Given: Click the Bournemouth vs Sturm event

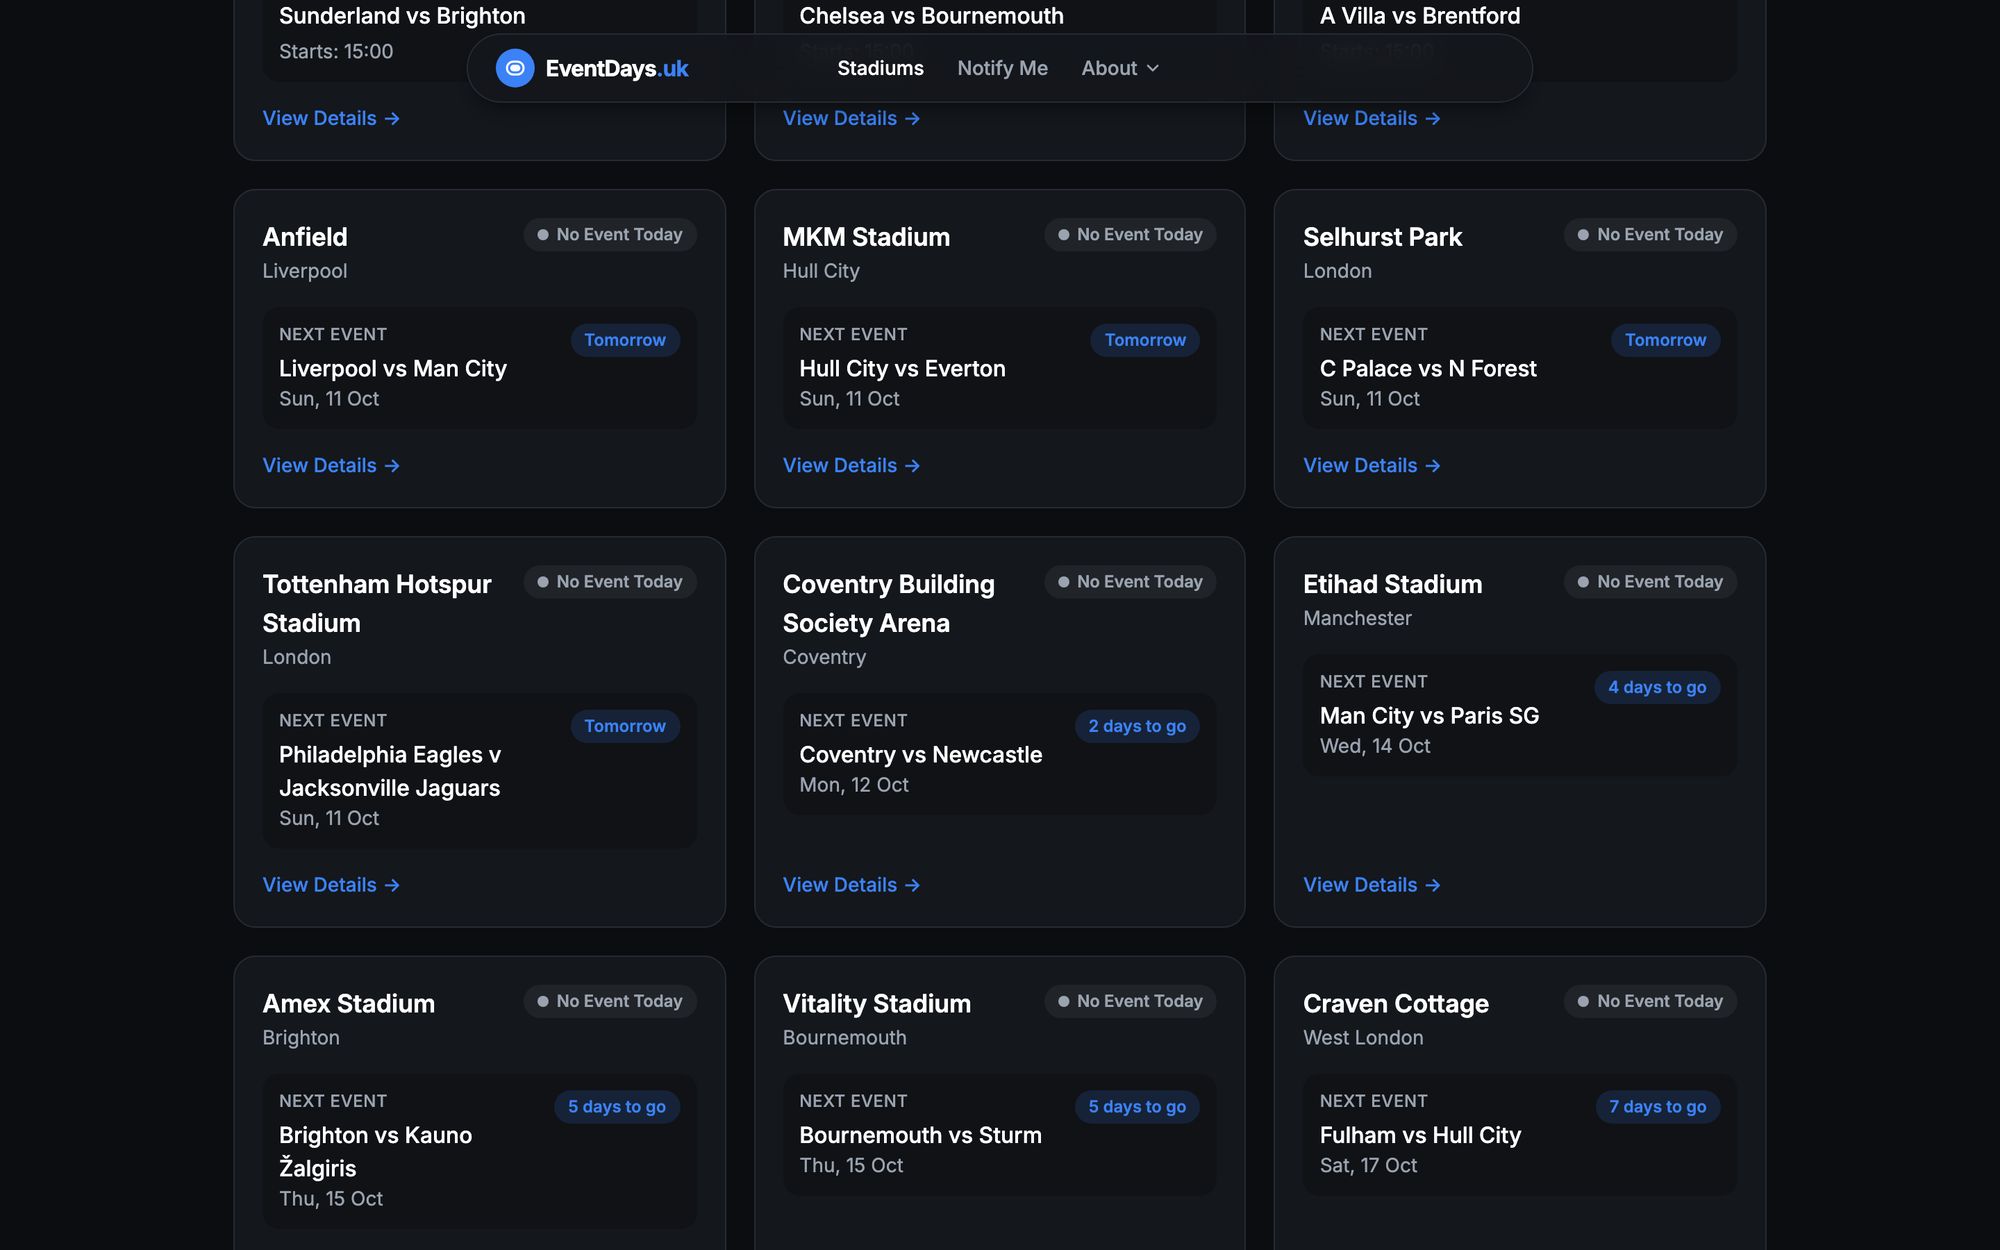Looking at the screenshot, I should (x=920, y=1135).
